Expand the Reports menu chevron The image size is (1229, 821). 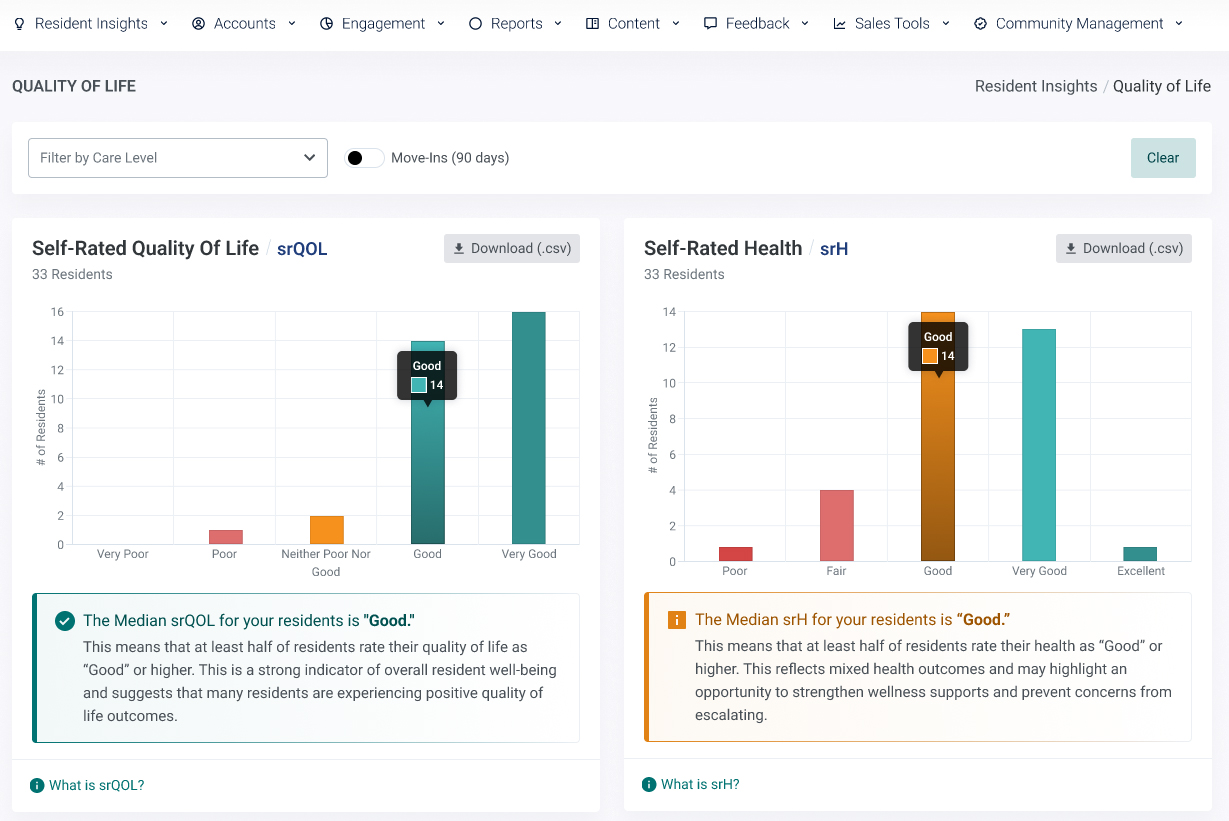(558, 23)
